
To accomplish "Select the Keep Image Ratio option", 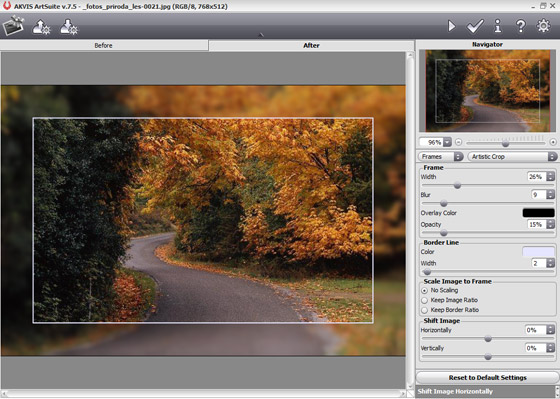I will (450, 300).
